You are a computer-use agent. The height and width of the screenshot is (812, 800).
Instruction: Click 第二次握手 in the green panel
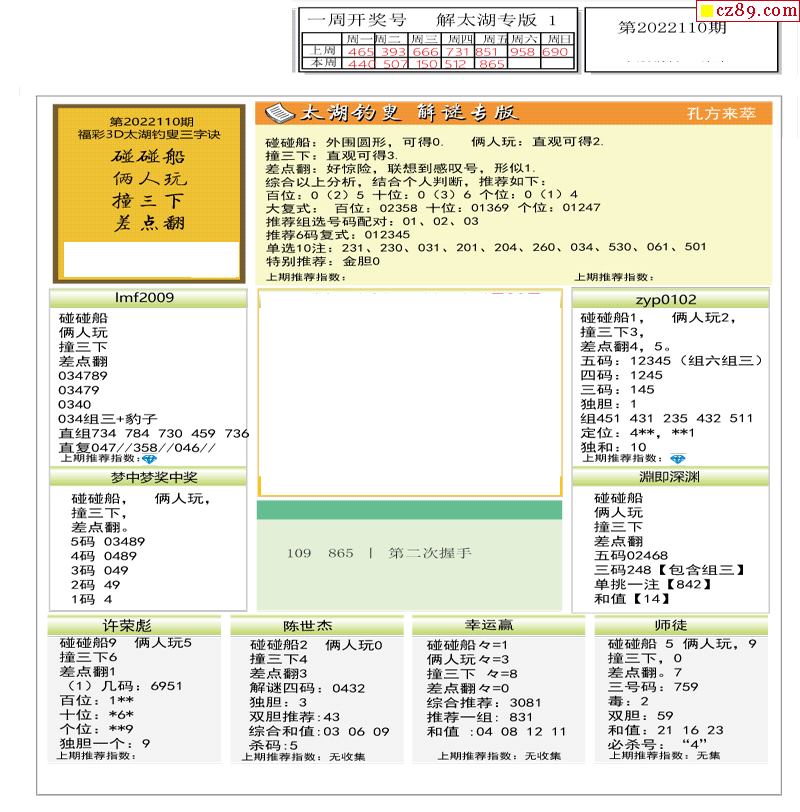pos(430,553)
